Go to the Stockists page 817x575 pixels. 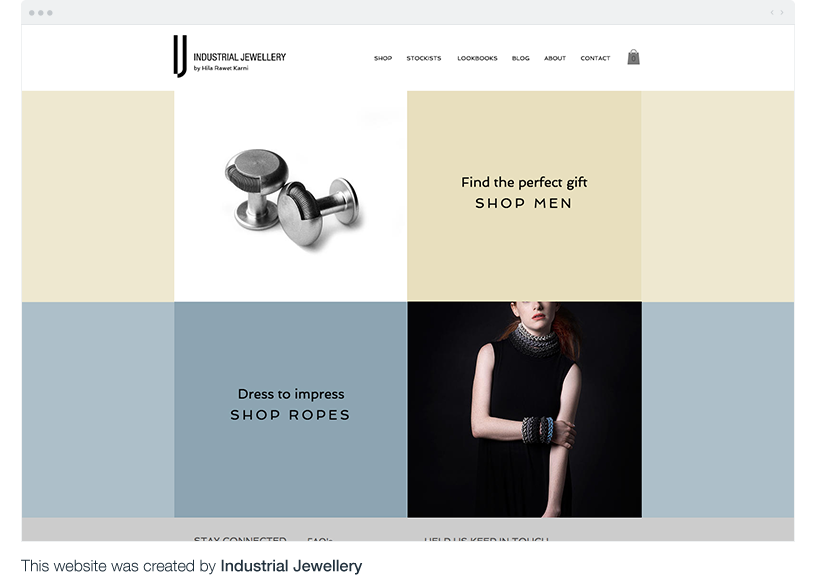tap(424, 58)
